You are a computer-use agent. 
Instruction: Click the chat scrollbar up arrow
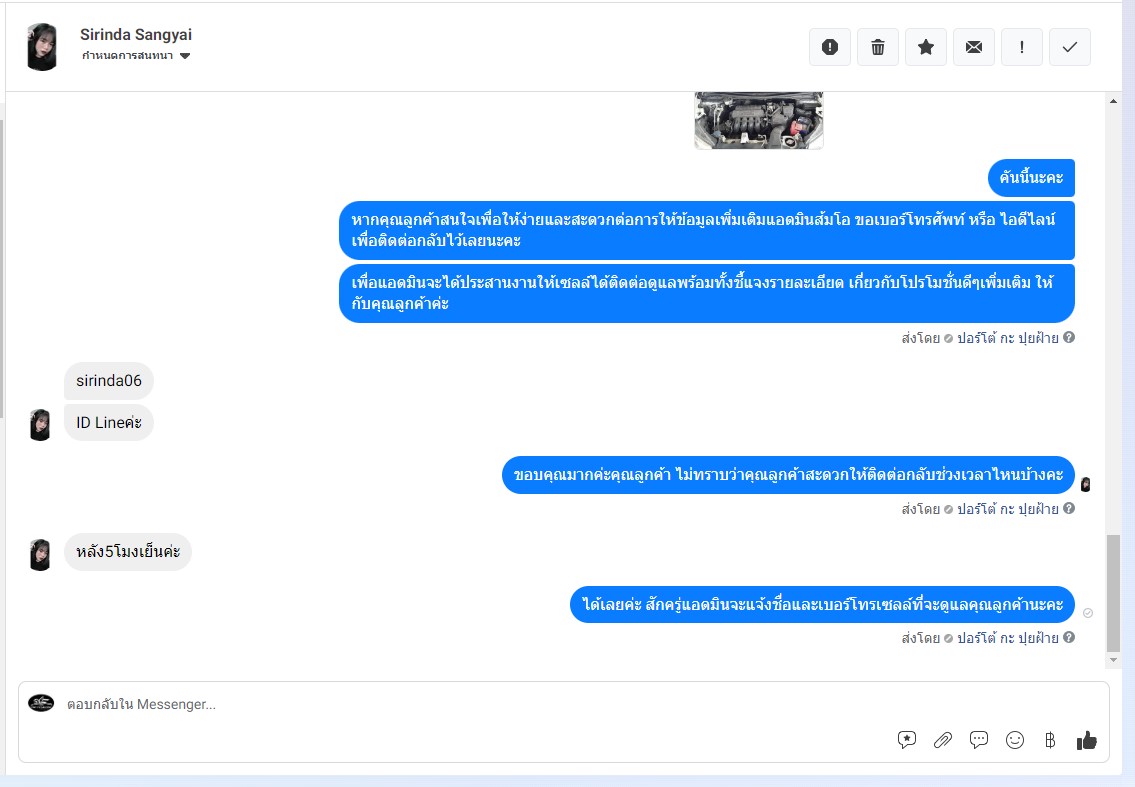(1113, 101)
